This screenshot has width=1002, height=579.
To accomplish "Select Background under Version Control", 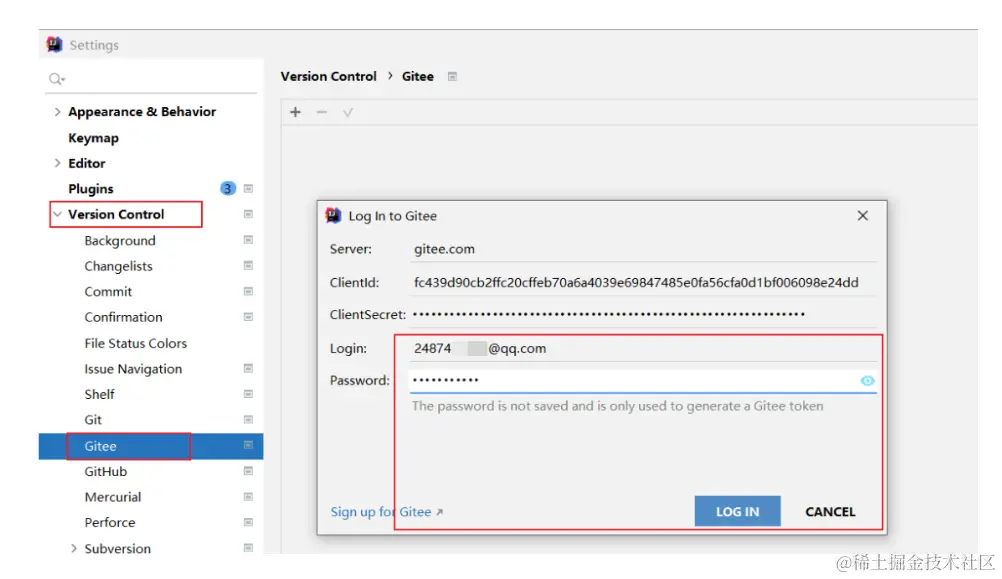I will click(x=120, y=241).
